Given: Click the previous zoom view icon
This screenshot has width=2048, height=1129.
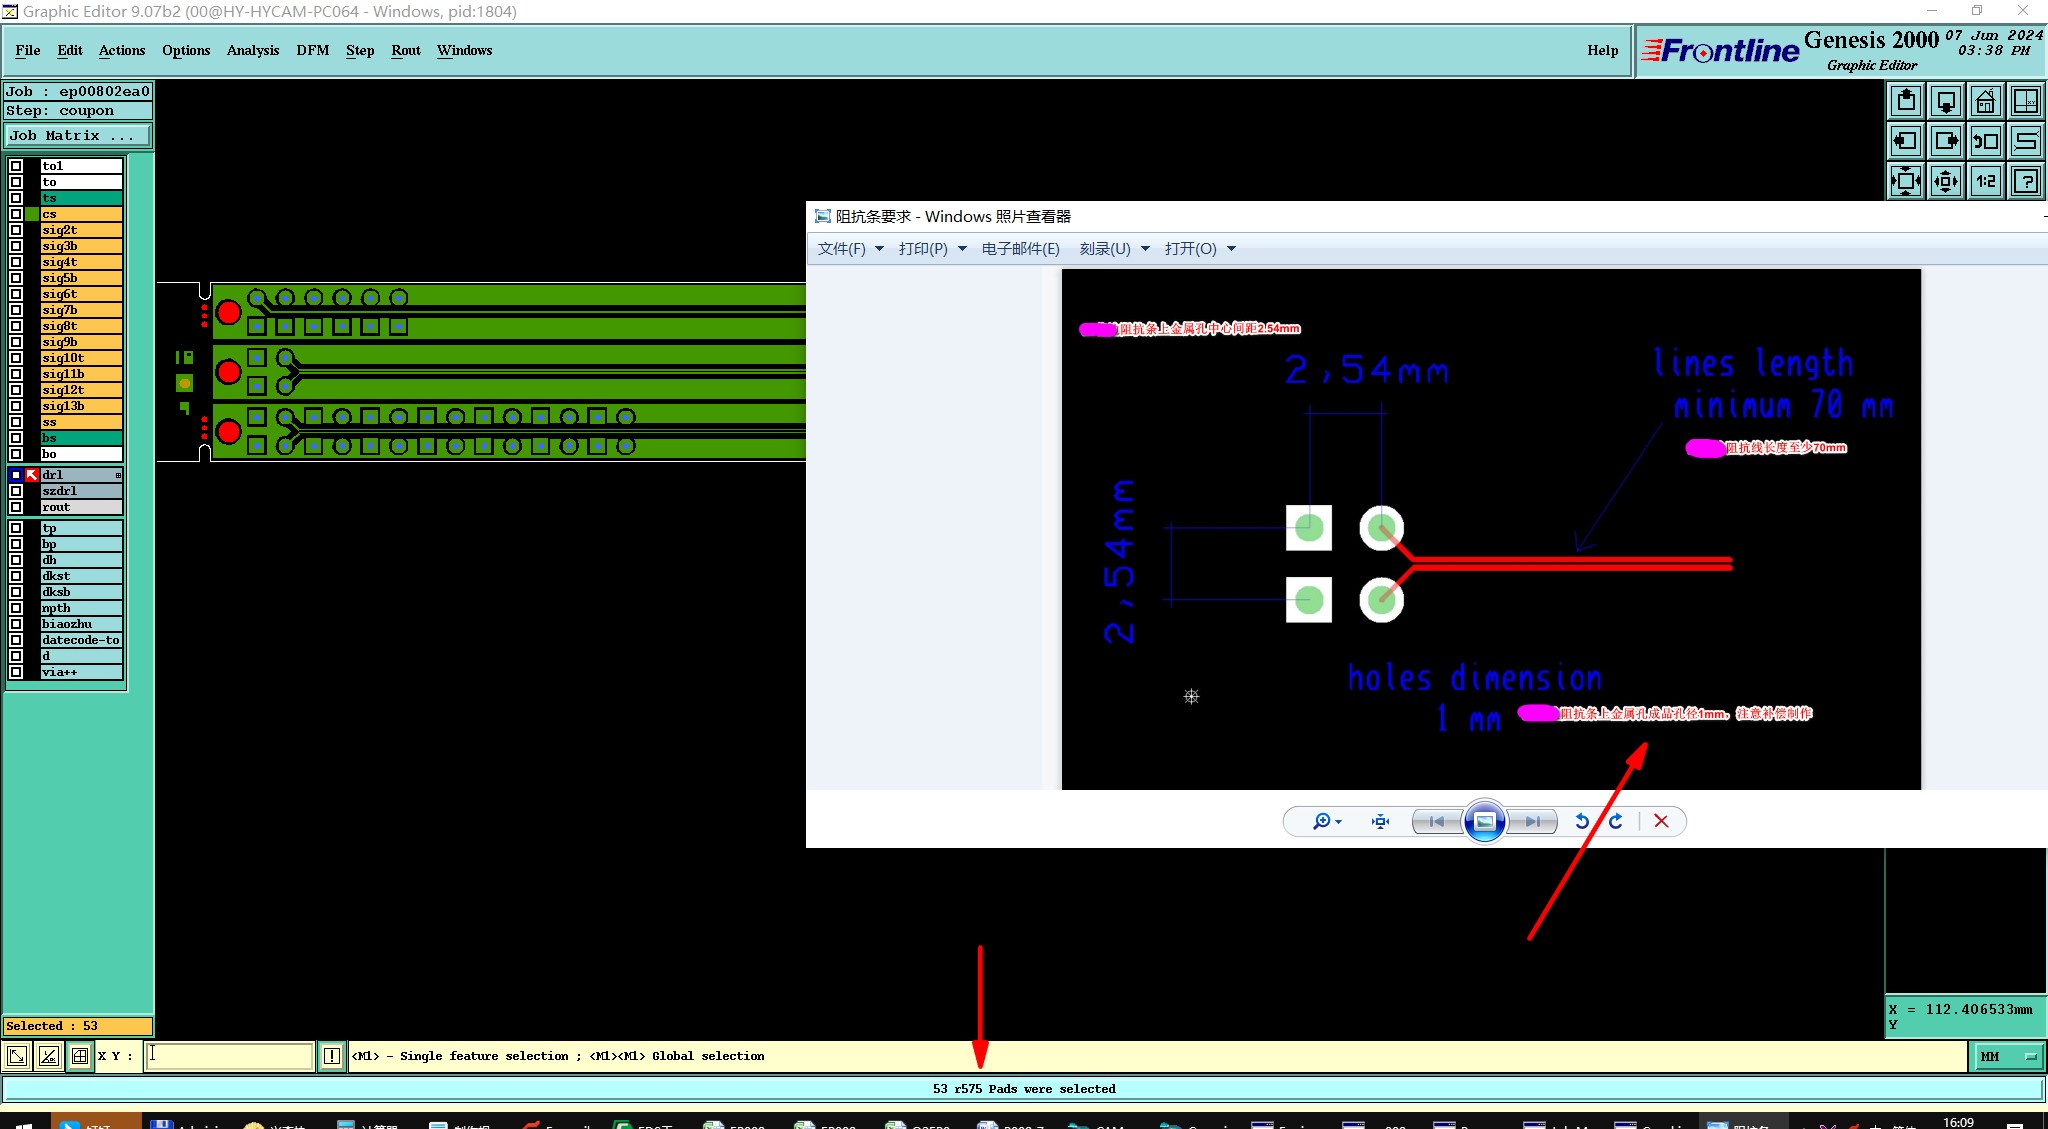Looking at the screenshot, I should click(x=1985, y=141).
